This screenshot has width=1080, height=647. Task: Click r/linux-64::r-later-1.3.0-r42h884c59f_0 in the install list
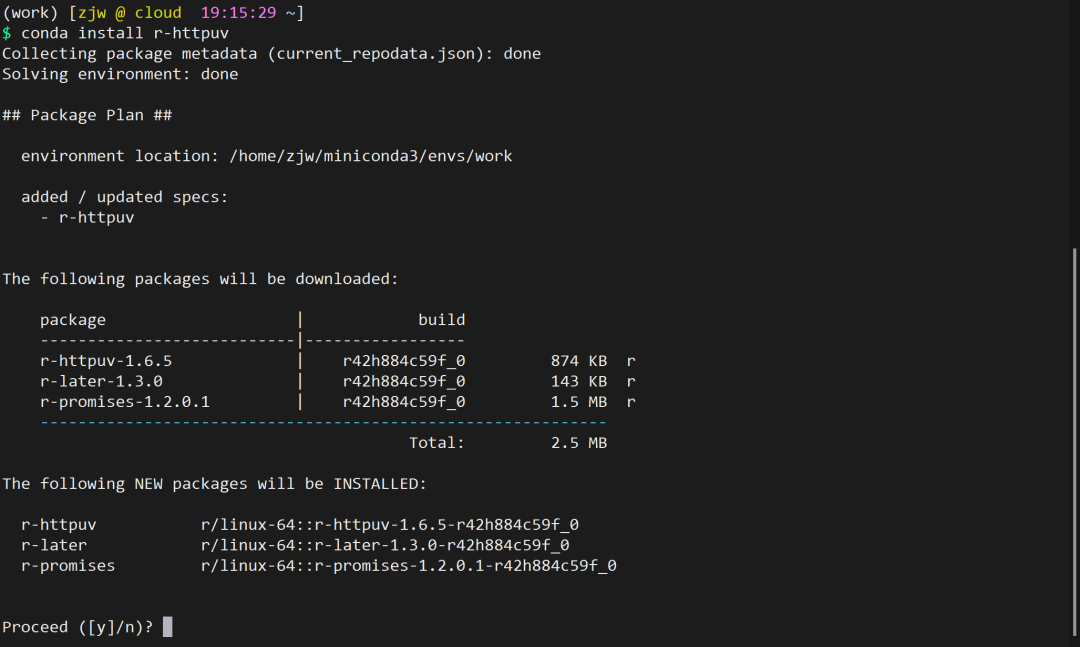click(384, 545)
